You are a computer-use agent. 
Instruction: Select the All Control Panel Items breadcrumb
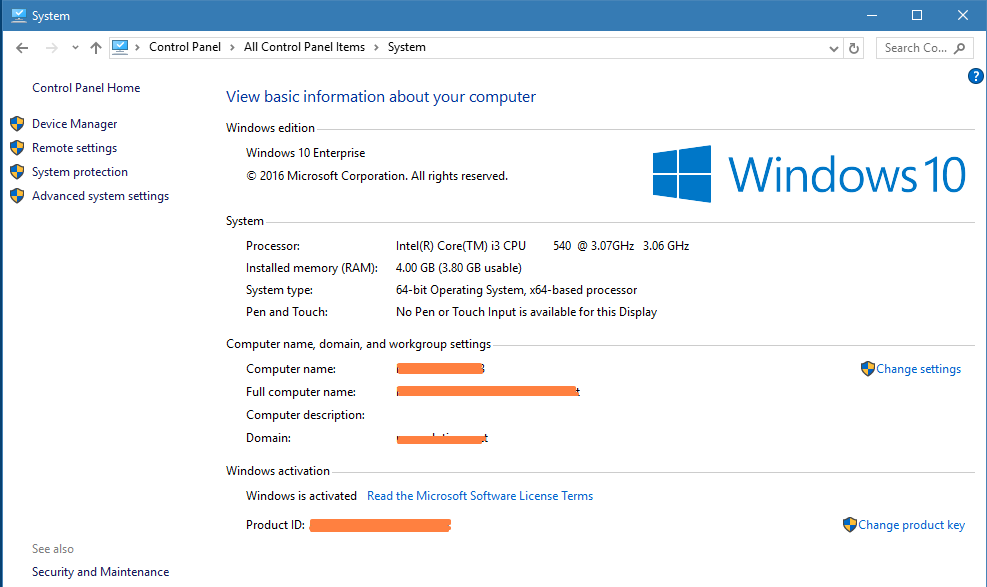click(x=304, y=47)
